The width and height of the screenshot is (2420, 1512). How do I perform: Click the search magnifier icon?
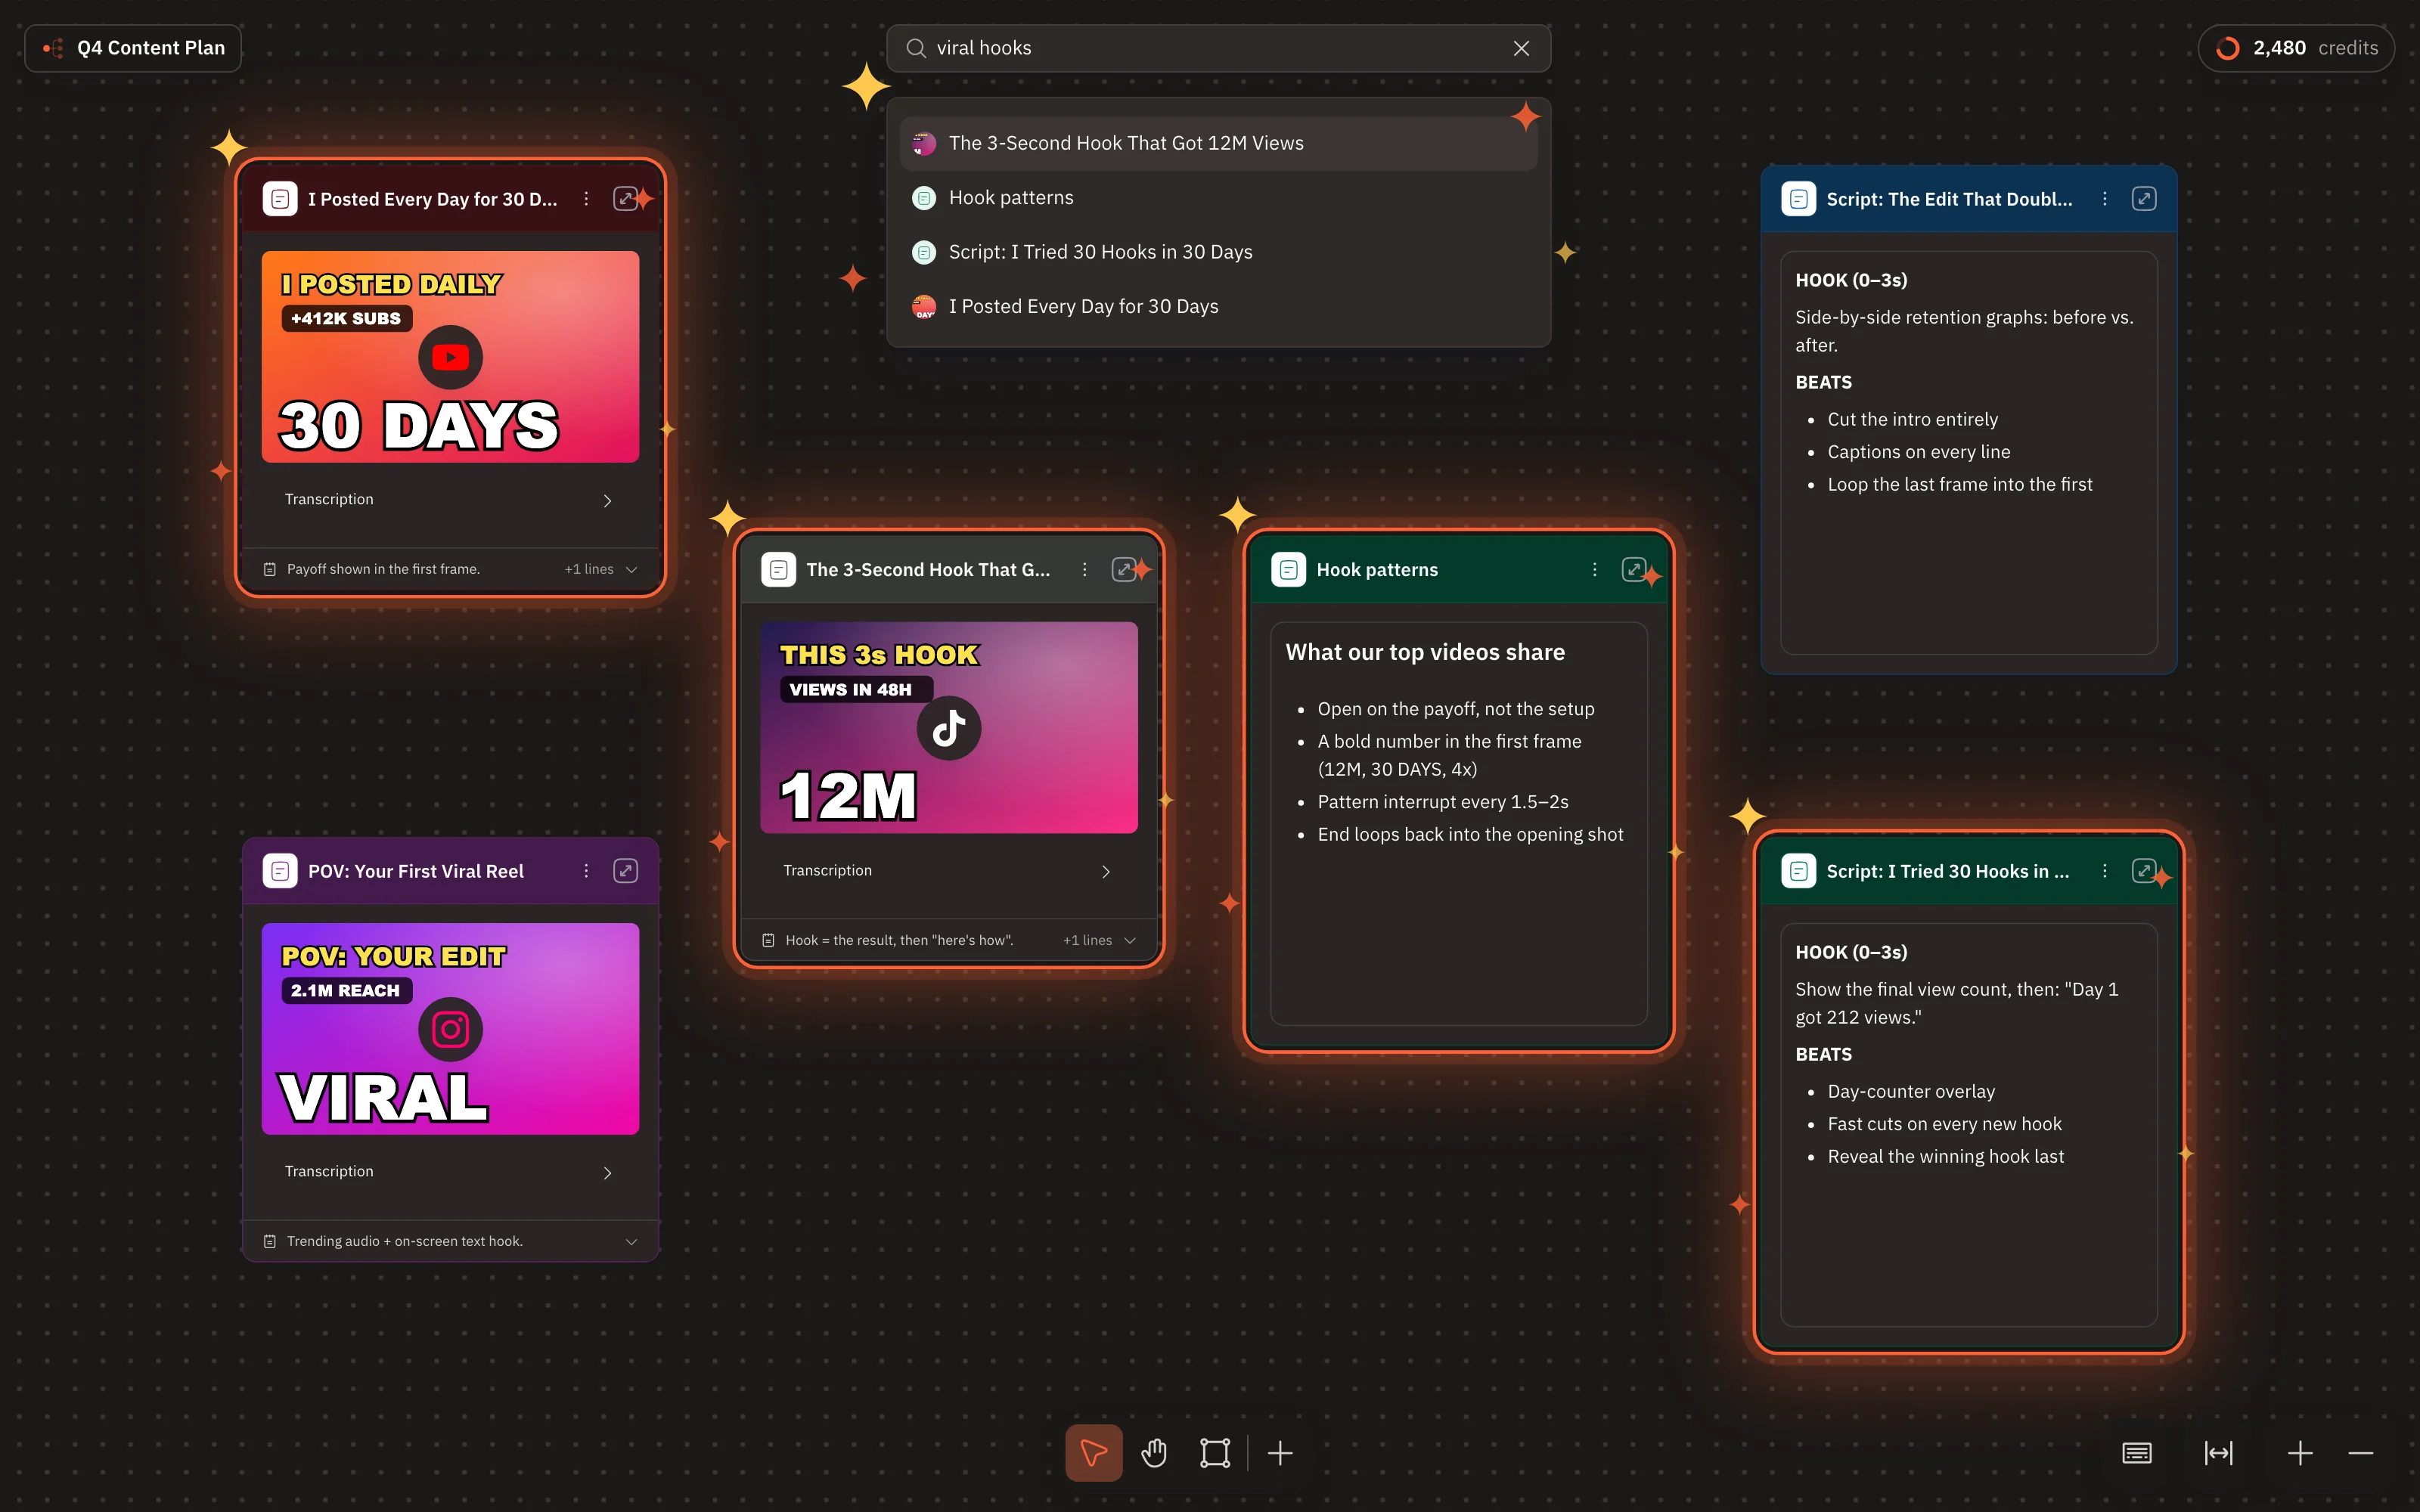916,48
